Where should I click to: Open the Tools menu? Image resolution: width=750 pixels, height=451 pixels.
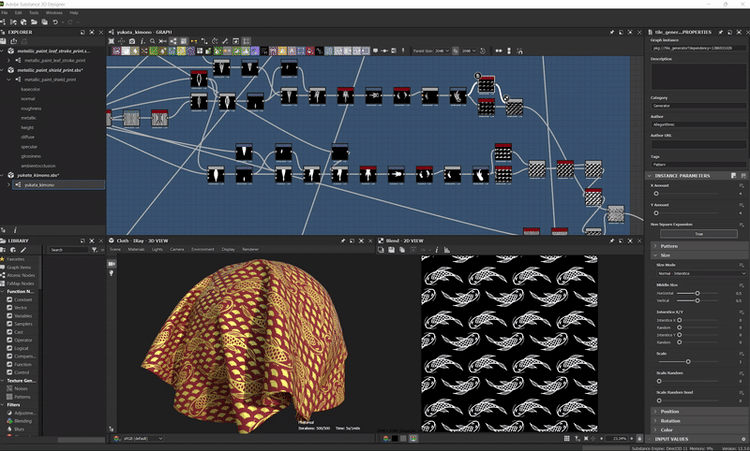(34, 12)
